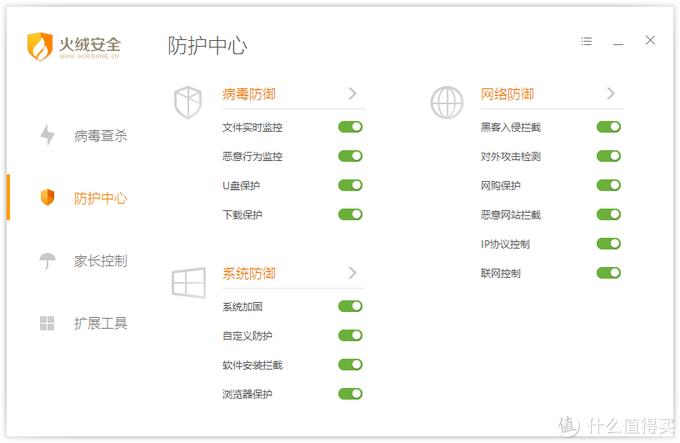Click the 联网控制 label
The width and height of the screenshot is (680, 443).
500,274
